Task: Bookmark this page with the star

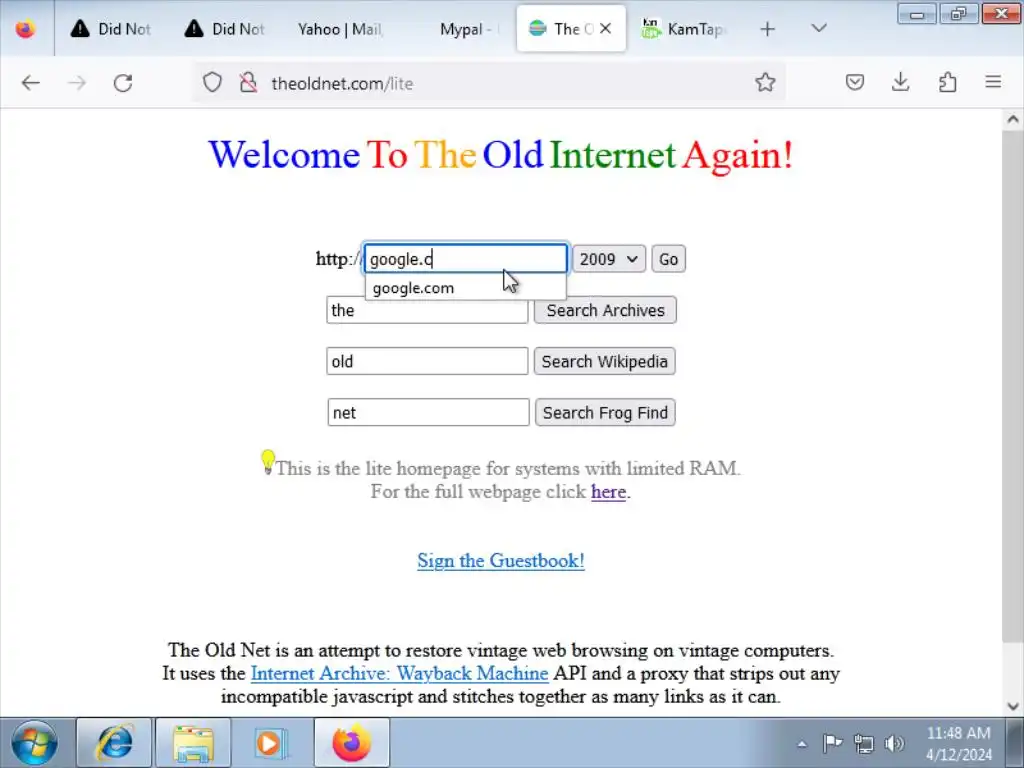Action: [x=765, y=82]
